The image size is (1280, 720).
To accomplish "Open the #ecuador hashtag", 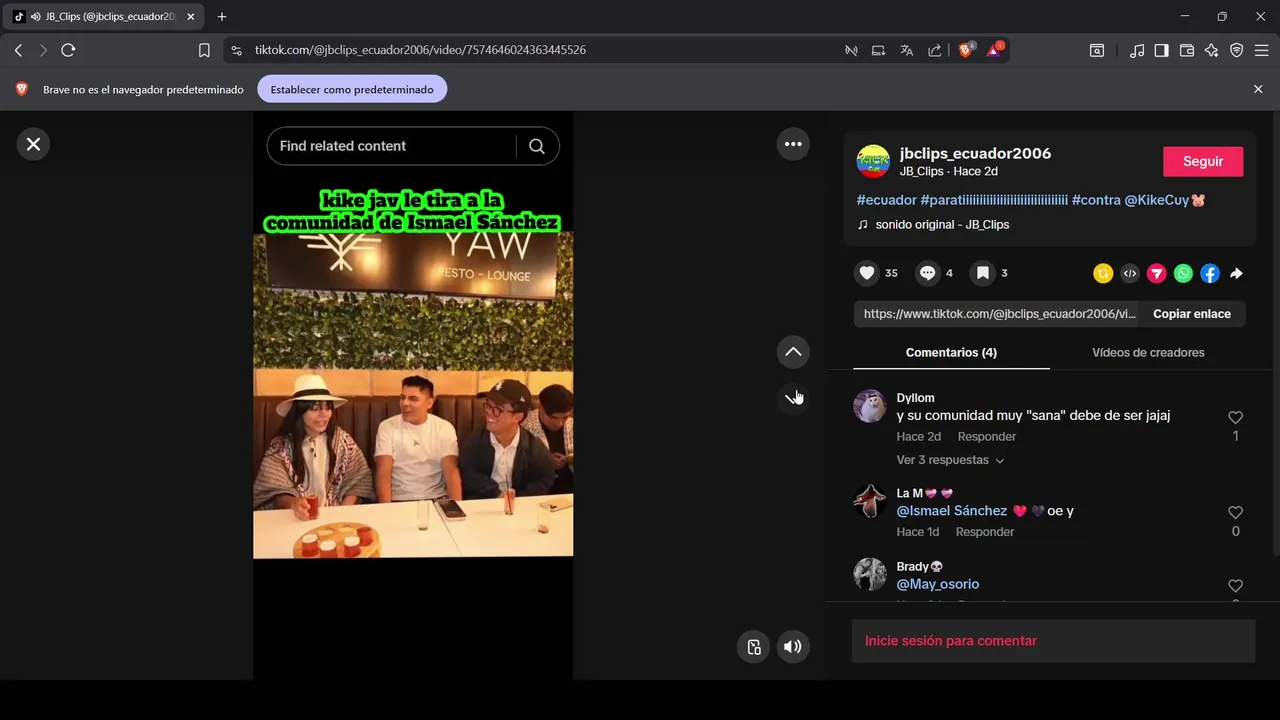I will pyautogui.click(x=887, y=200).
